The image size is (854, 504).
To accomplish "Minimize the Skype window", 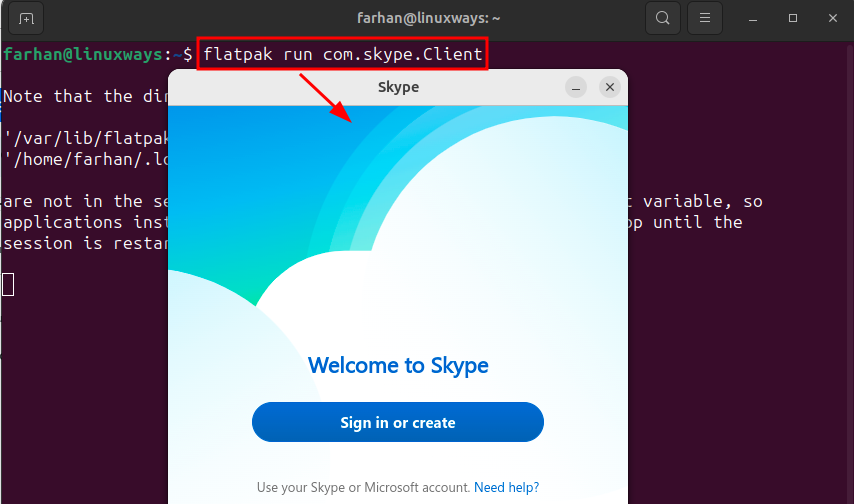I will tap(576, 87).
